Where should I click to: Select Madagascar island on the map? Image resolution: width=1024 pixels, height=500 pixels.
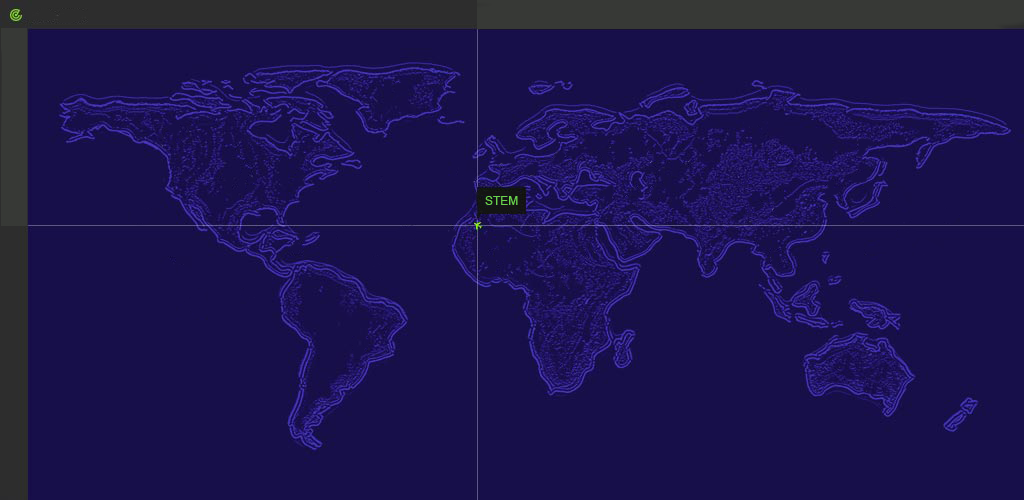[x=623, y=348]
